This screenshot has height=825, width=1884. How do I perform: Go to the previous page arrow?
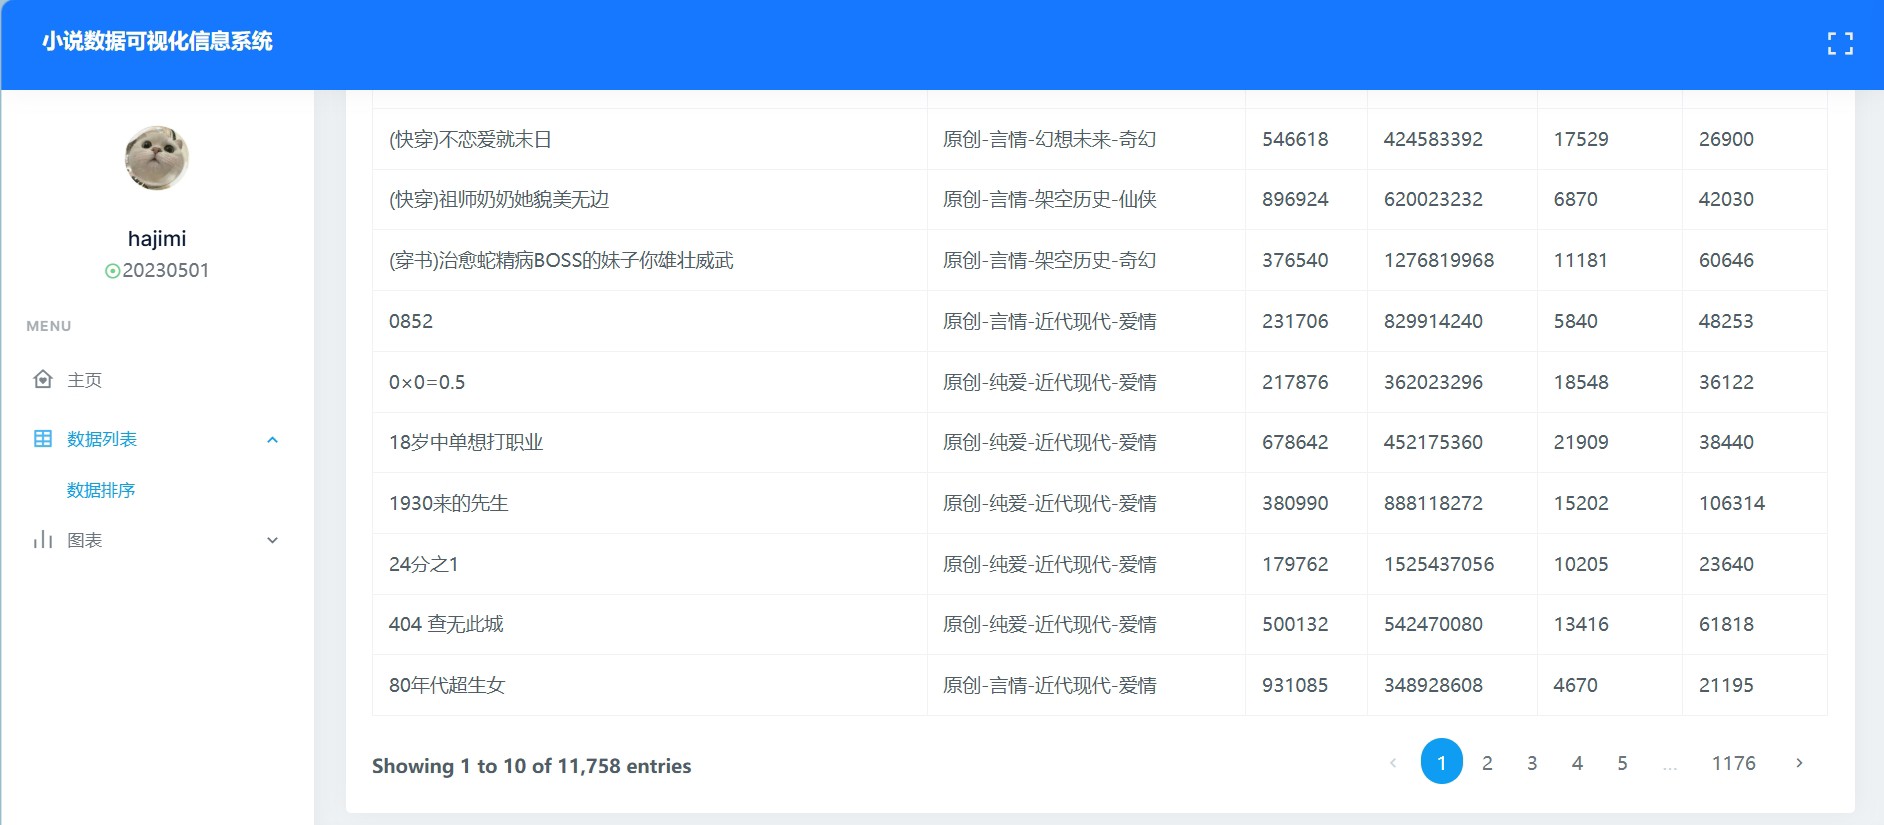(x=1393, y=763)
